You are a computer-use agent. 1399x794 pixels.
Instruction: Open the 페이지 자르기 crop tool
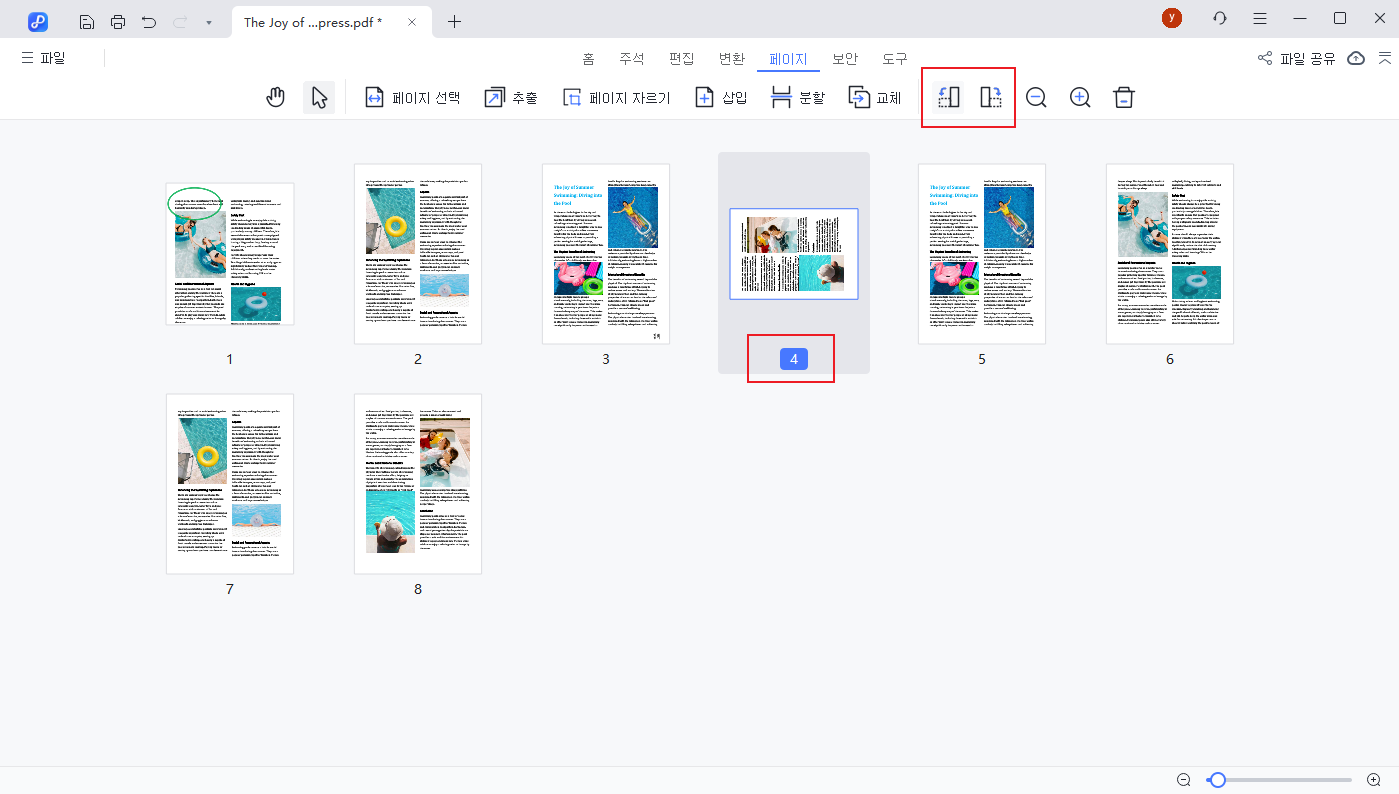(x=615, y=97)
